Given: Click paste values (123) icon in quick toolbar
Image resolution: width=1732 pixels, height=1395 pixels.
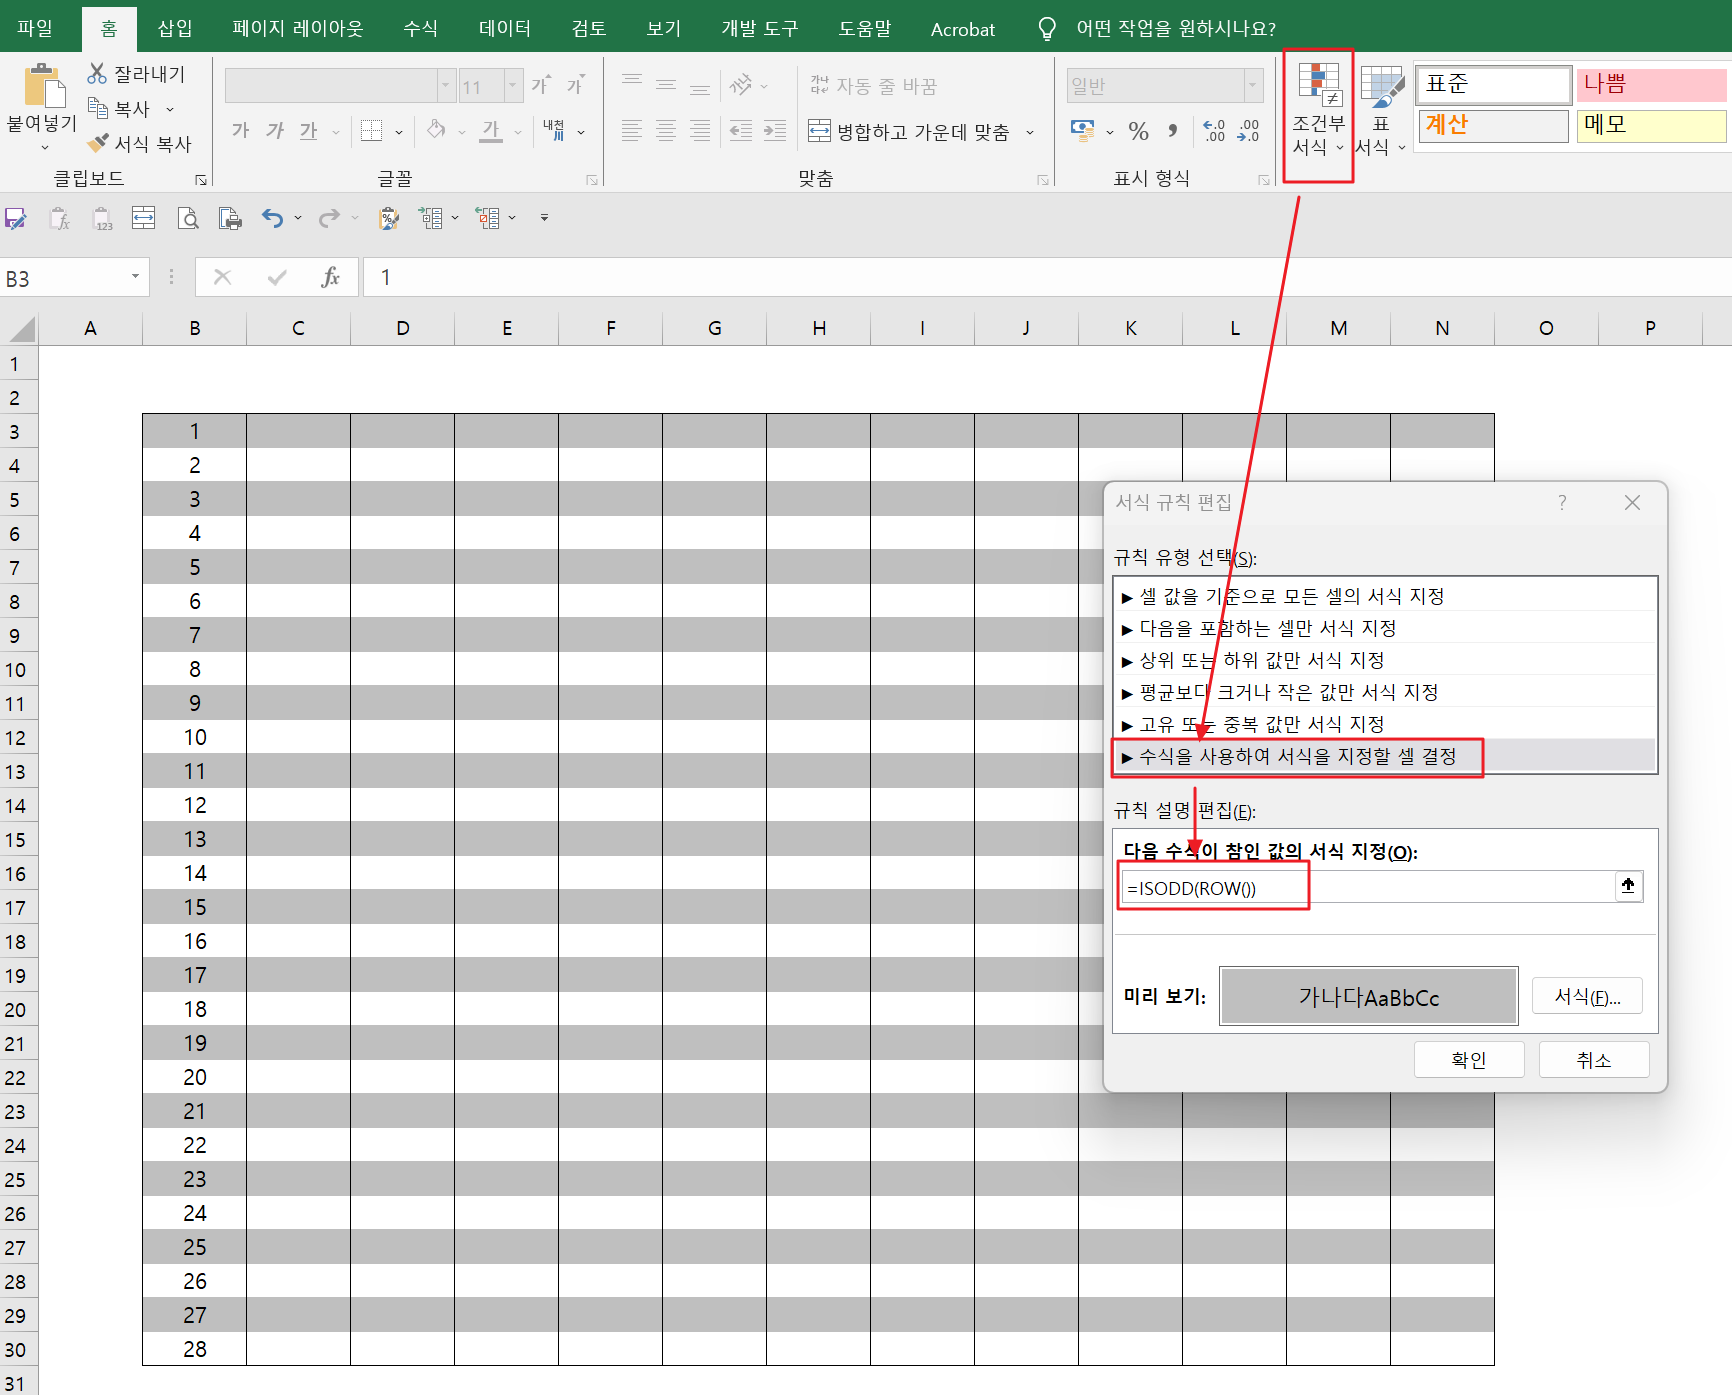Looking at the screenshot, I should [x=102, y=218].
